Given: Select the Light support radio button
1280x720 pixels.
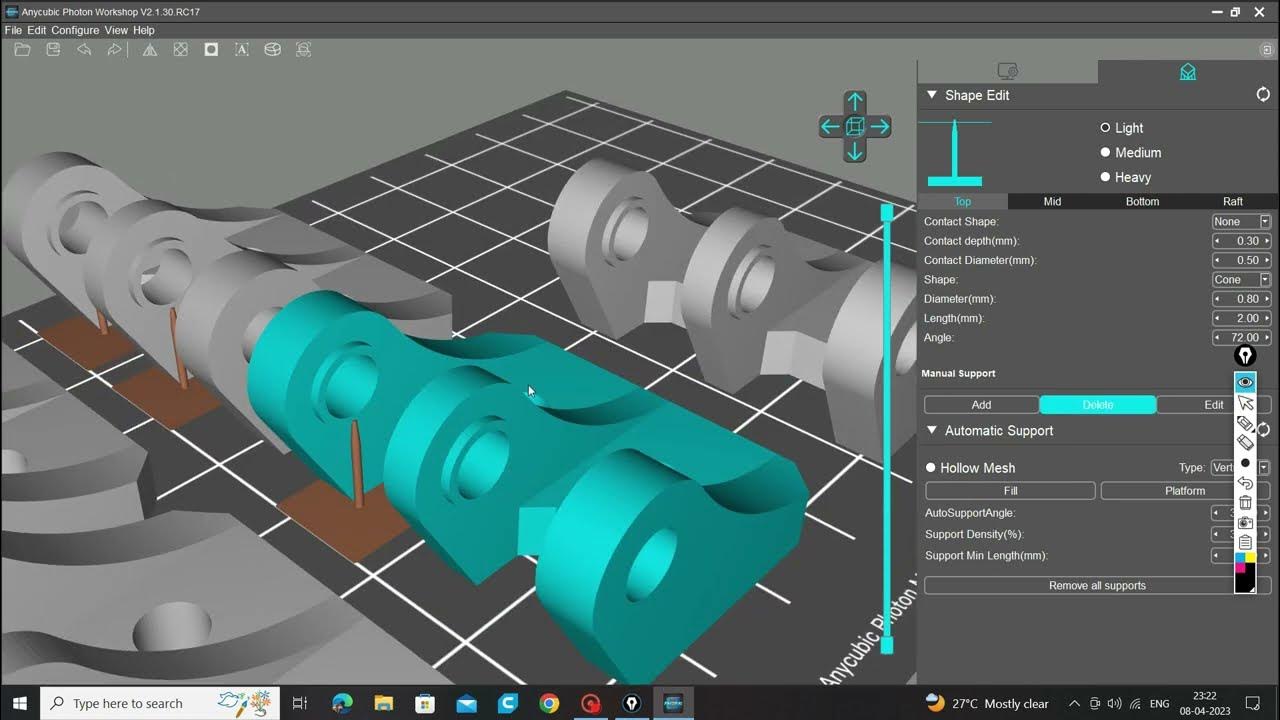Looking at the screenshot, I should [1105, 128].
